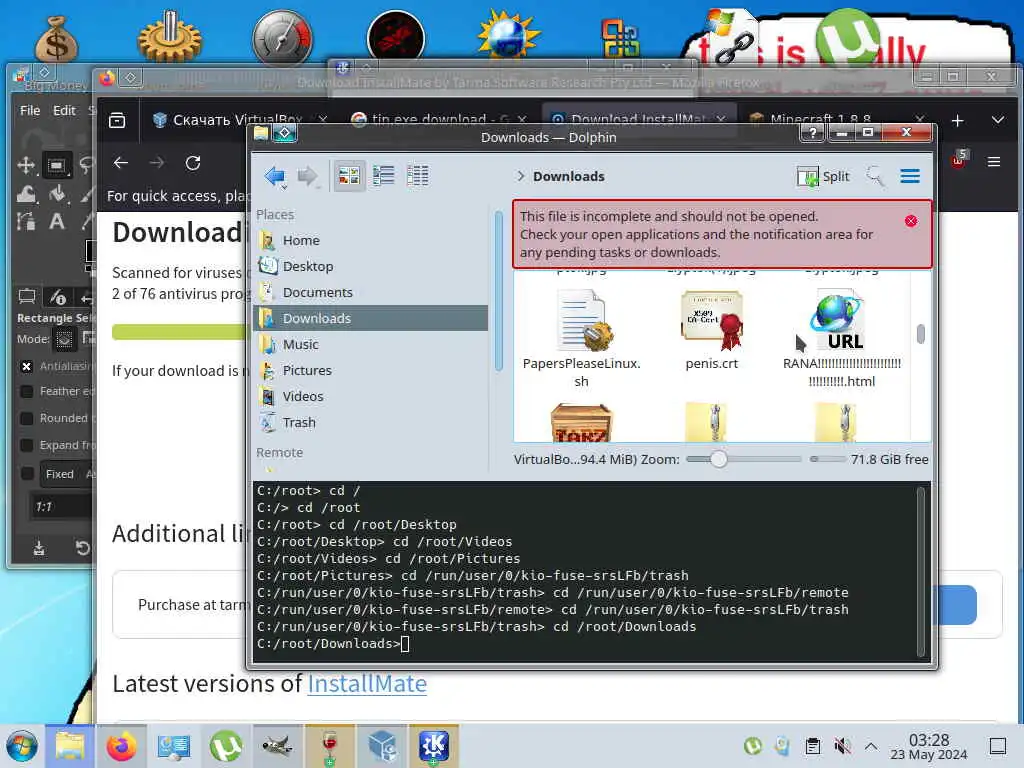Screen dimensions: 1024x768
Task: Open Start menu orb on taskbar
Action: (x=22, y=746)
